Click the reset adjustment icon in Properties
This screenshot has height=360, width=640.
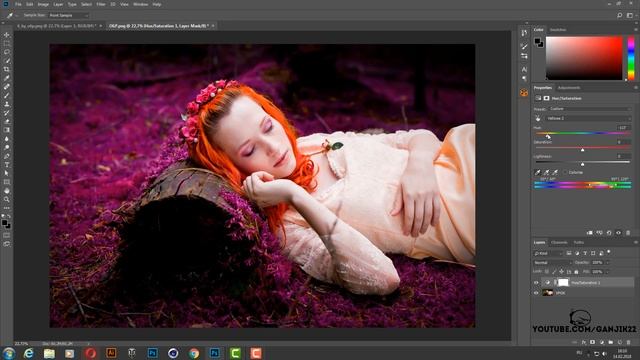(x=609, y=233)
